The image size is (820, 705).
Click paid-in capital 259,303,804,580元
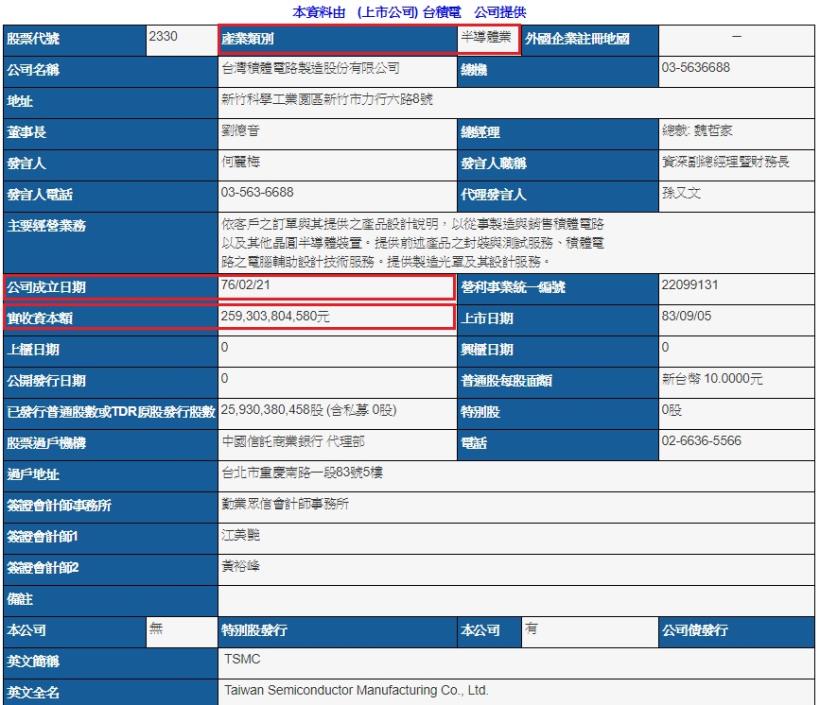[x=275, y=316]
